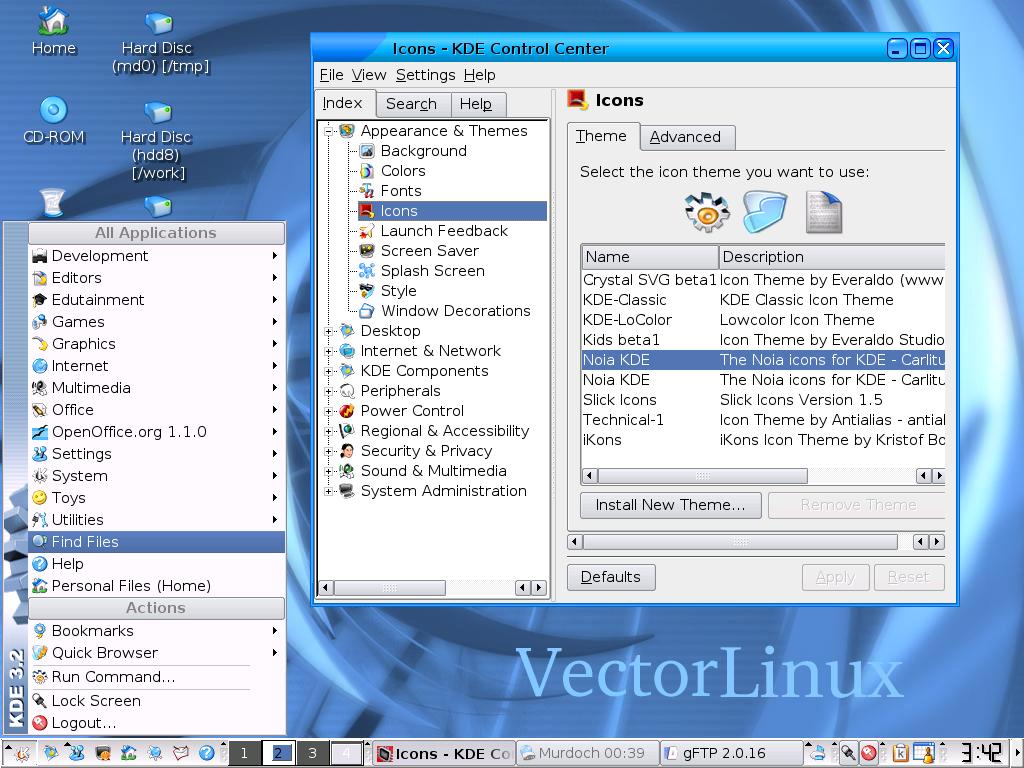
Task: Expand the KDE Components tree node
Action: 329,371
